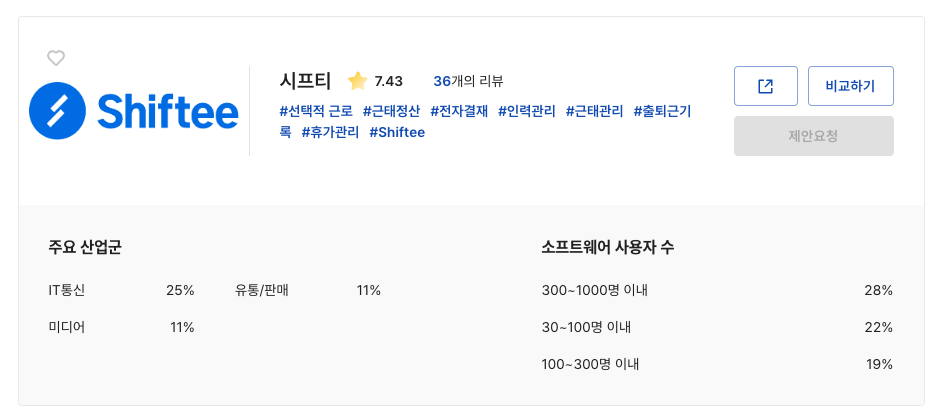Select the #선택적 근로 hashtag
This screenshot has width=942, height=418.
pos(316,111)
